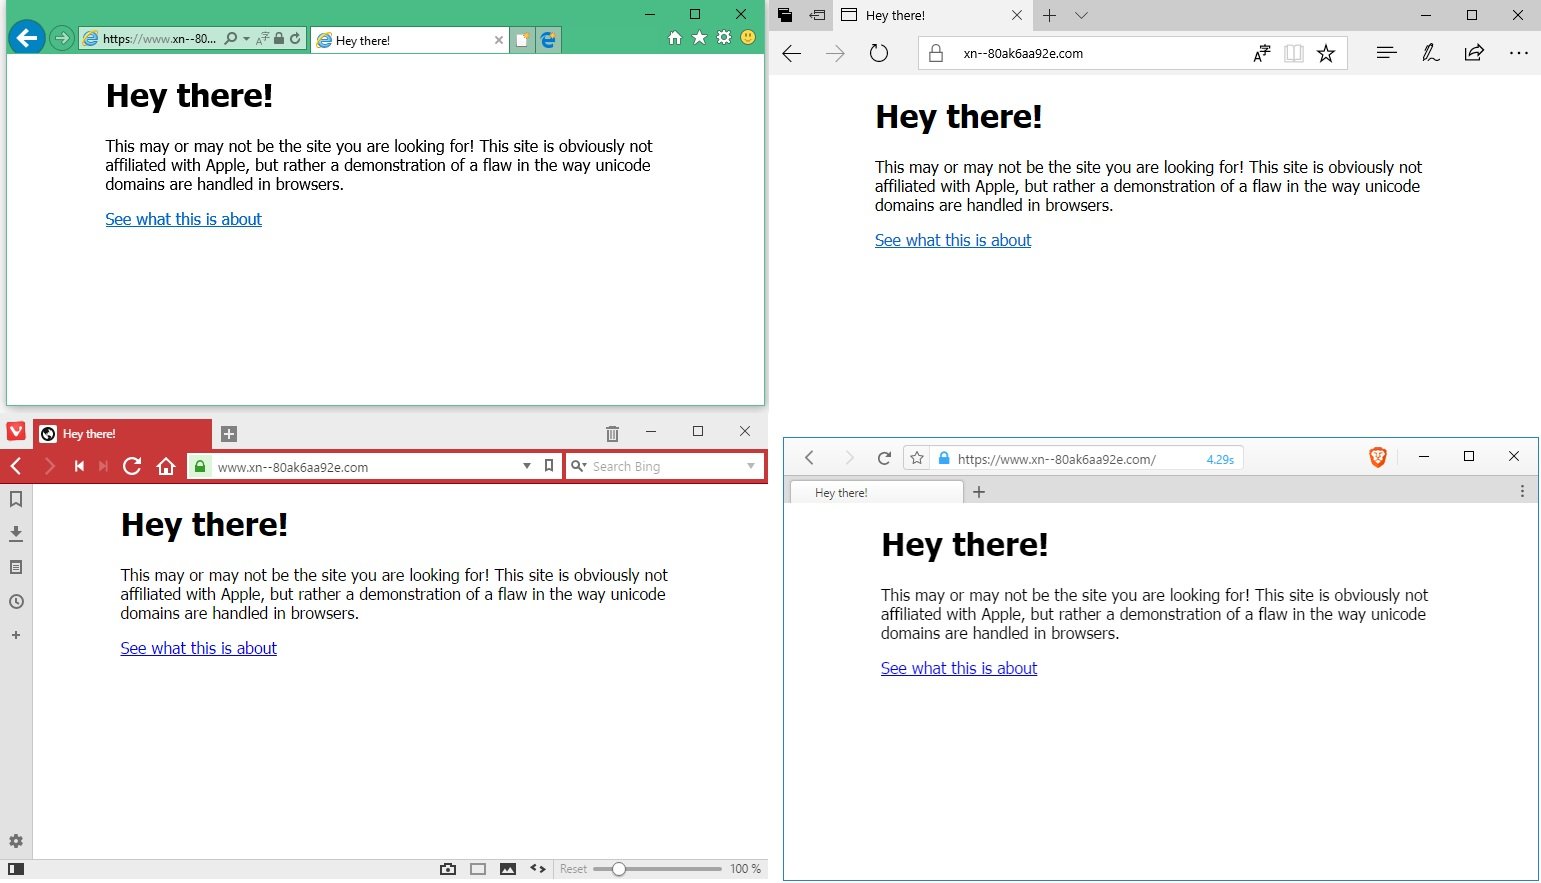Click 'See what this is about' in Brave
Image resolution: width=1541 pixels, height=883 pixels.
(x=959, y=668)
